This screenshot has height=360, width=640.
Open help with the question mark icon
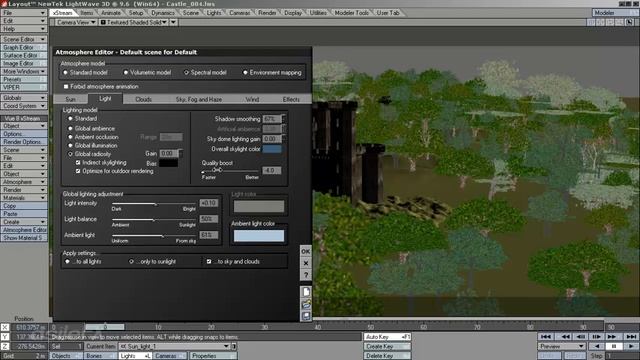tap(305, 275)
